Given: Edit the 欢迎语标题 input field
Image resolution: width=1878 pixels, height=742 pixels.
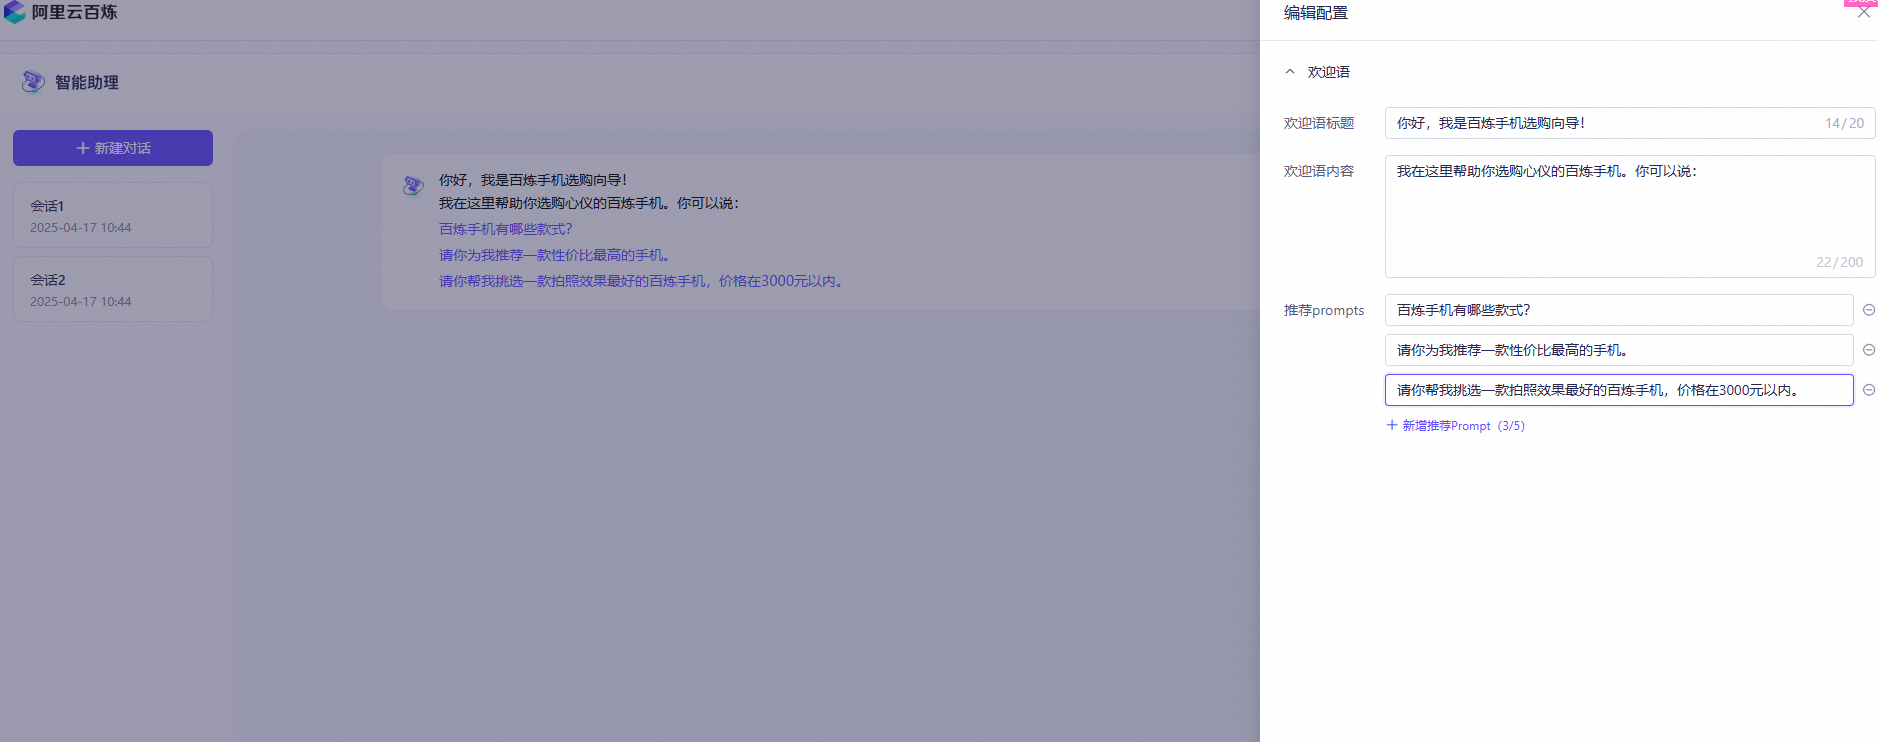Looking at the screenshot, I should [1629, 123].
